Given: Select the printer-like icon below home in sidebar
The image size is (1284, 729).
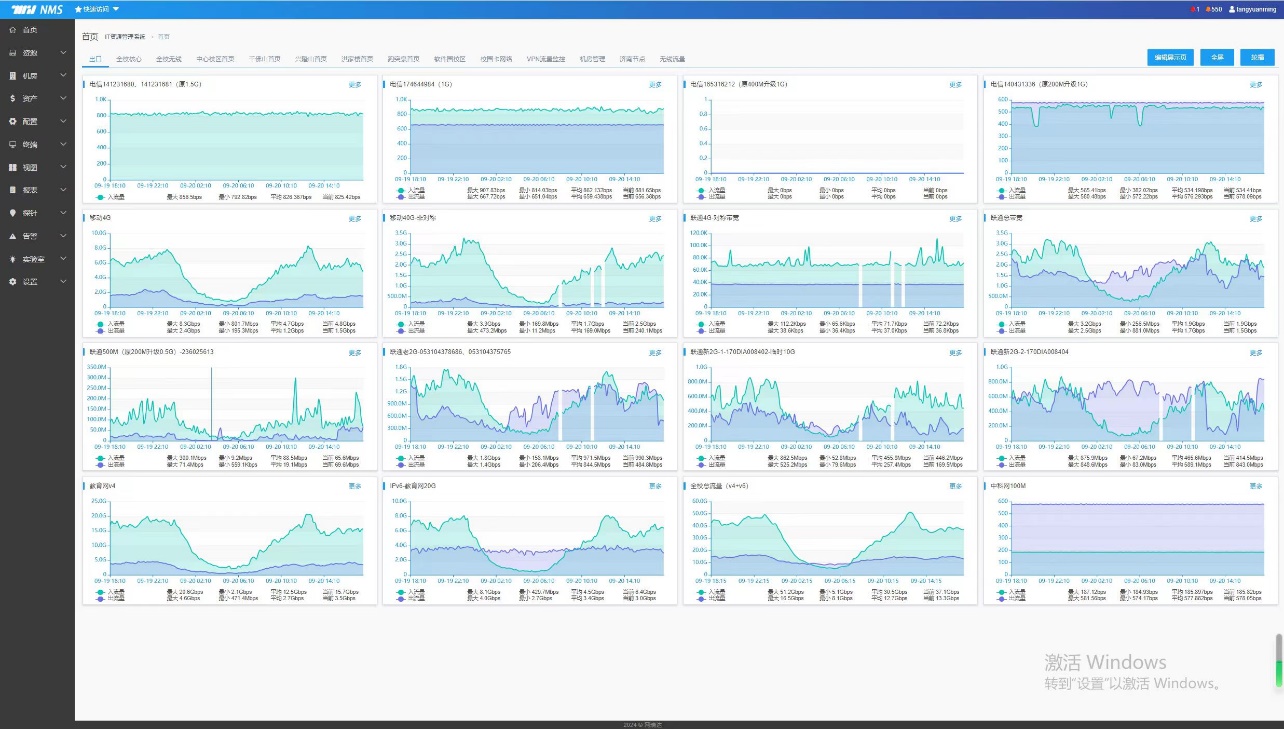Looking at the screenshot, I should (x=12, y=53).
